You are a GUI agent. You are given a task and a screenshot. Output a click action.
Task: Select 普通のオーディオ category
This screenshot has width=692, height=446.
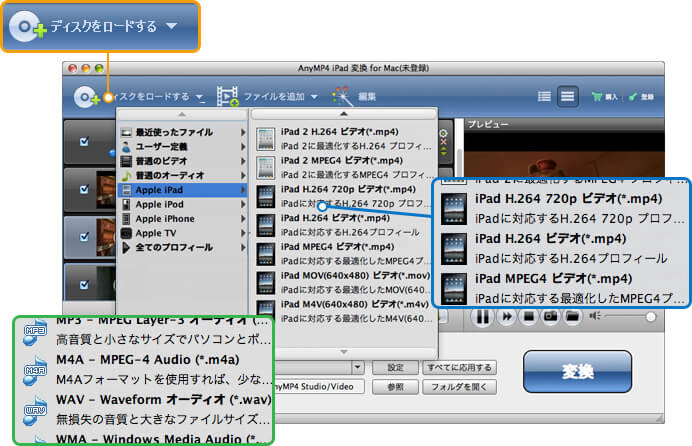[183, 176]
